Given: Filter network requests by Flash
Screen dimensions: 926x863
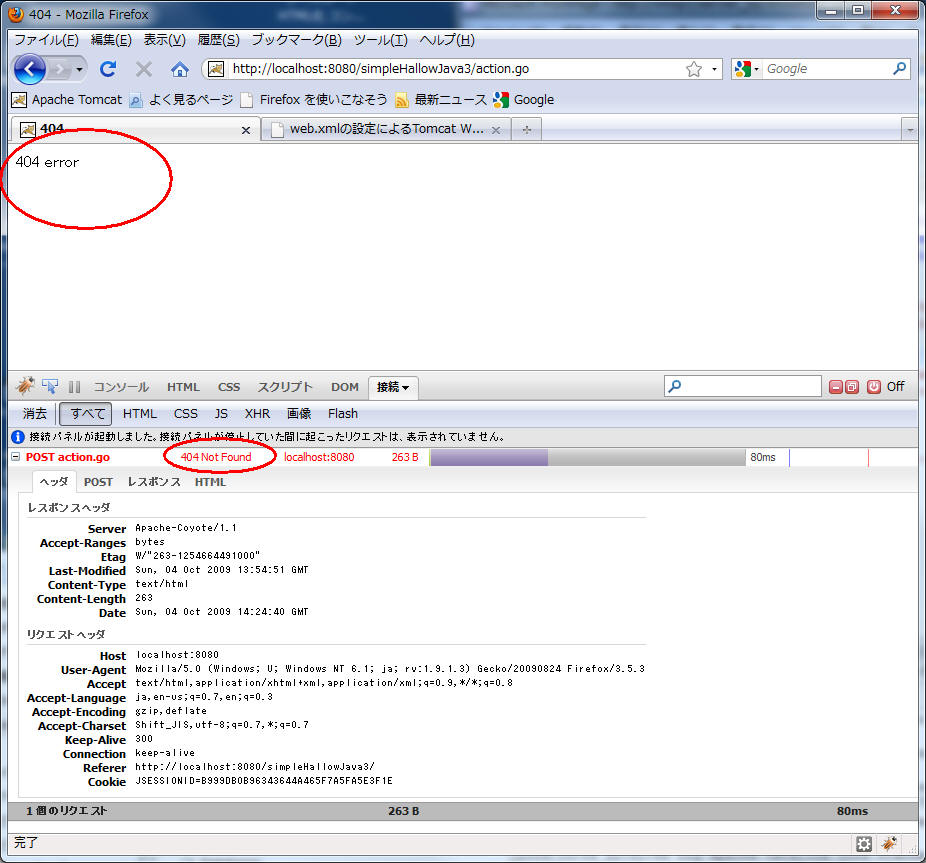Looking at the screenshot, I should 342,413.
